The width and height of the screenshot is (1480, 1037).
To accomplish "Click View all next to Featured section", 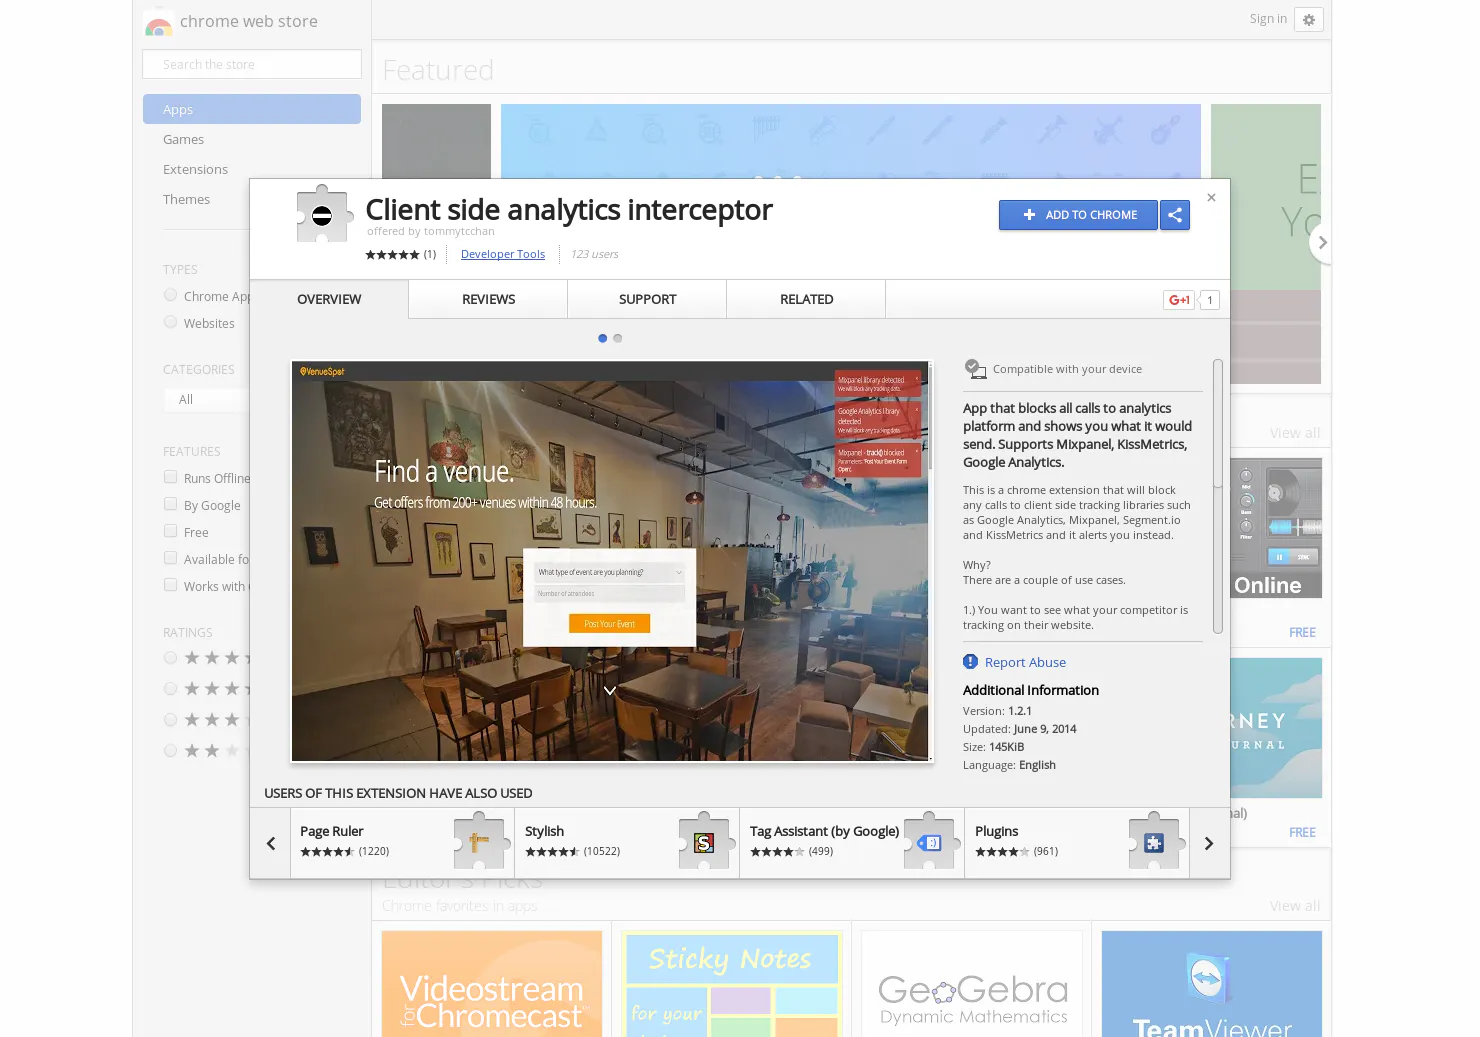I will pyautogui.click(x=1295, y=433).
